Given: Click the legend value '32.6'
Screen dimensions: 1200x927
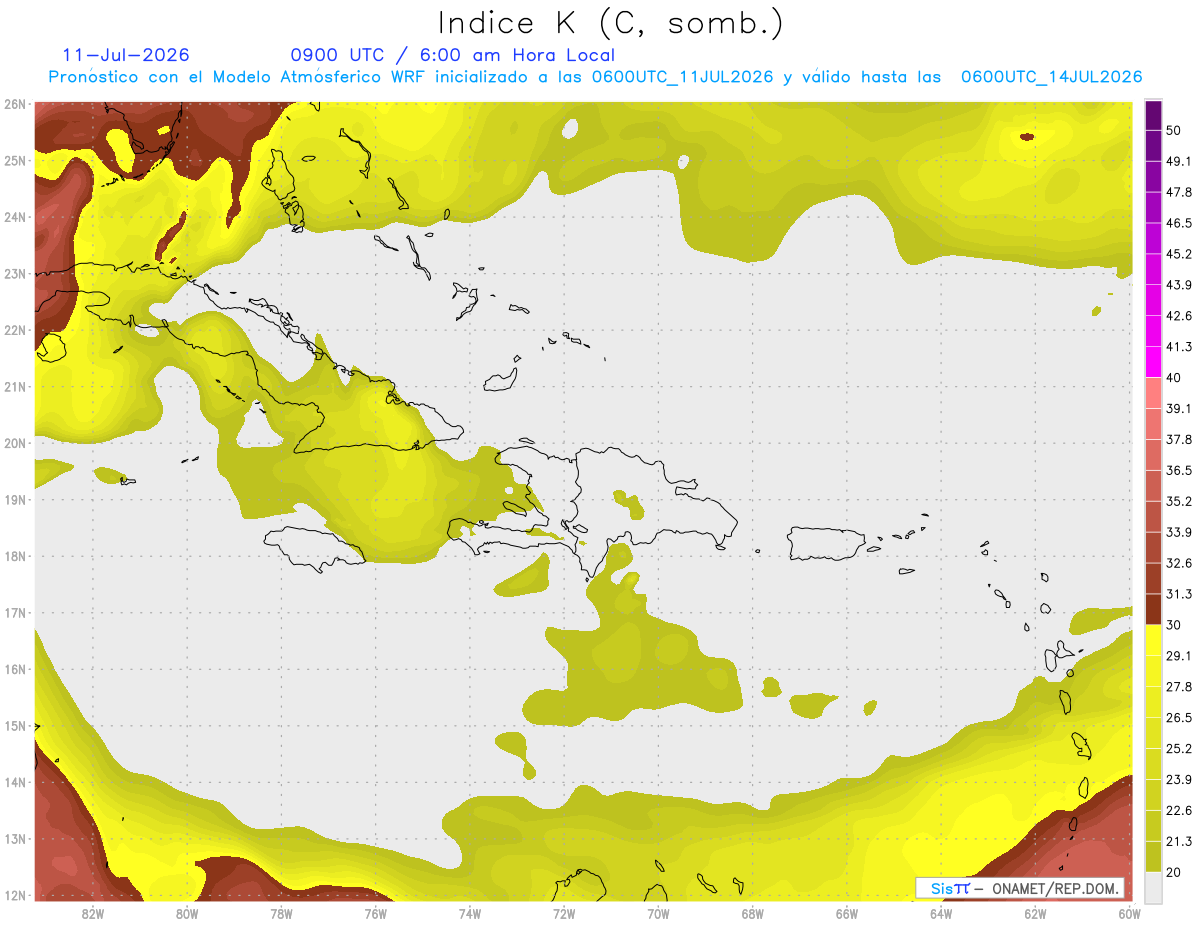Looking at the screenshot, I should click(1178, 563).
